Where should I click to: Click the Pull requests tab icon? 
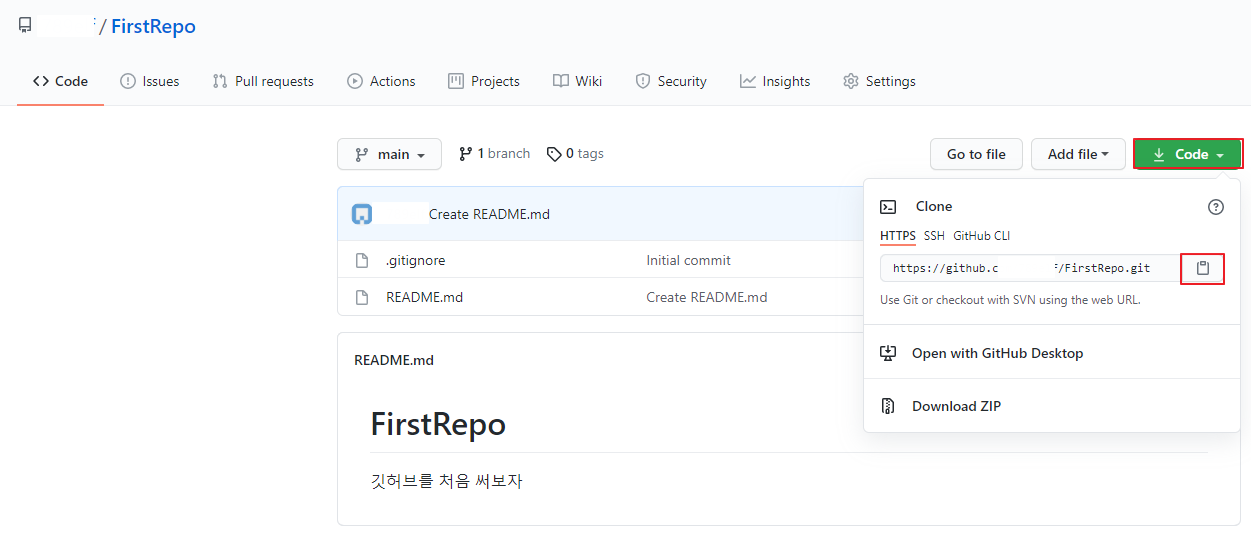[220, 81]
